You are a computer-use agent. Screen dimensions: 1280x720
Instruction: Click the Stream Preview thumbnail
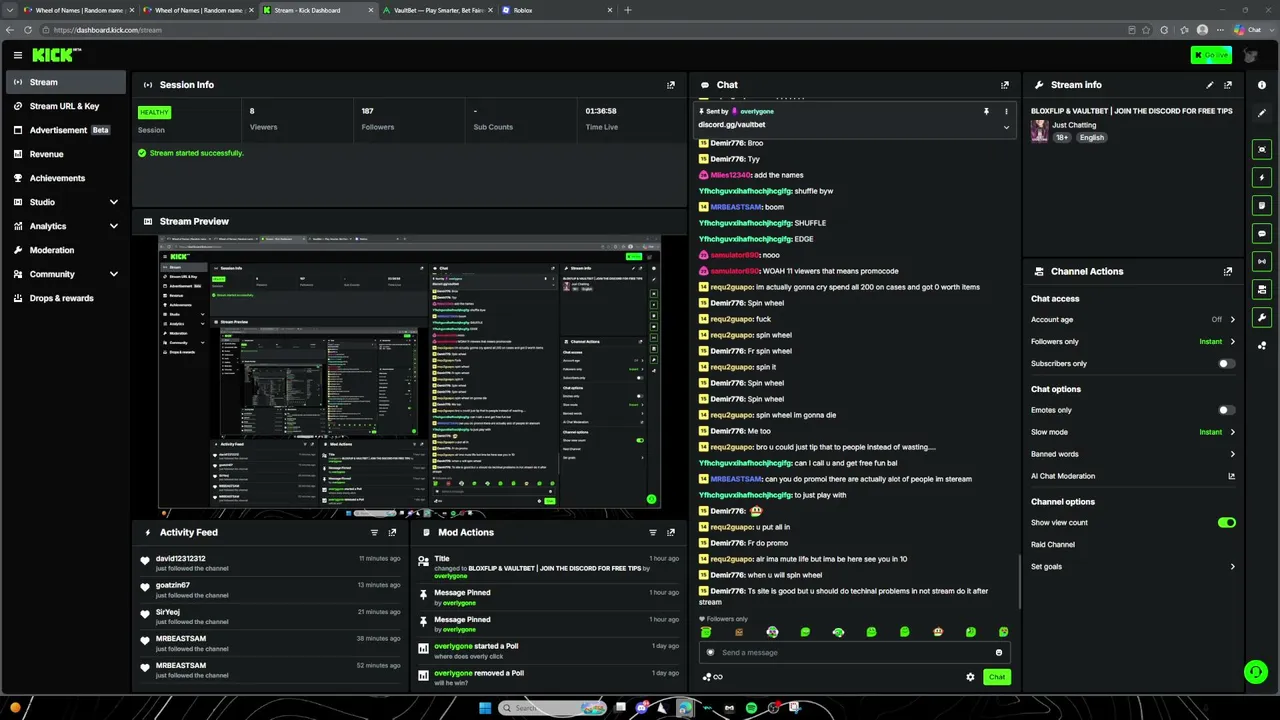tap(409, 375)
